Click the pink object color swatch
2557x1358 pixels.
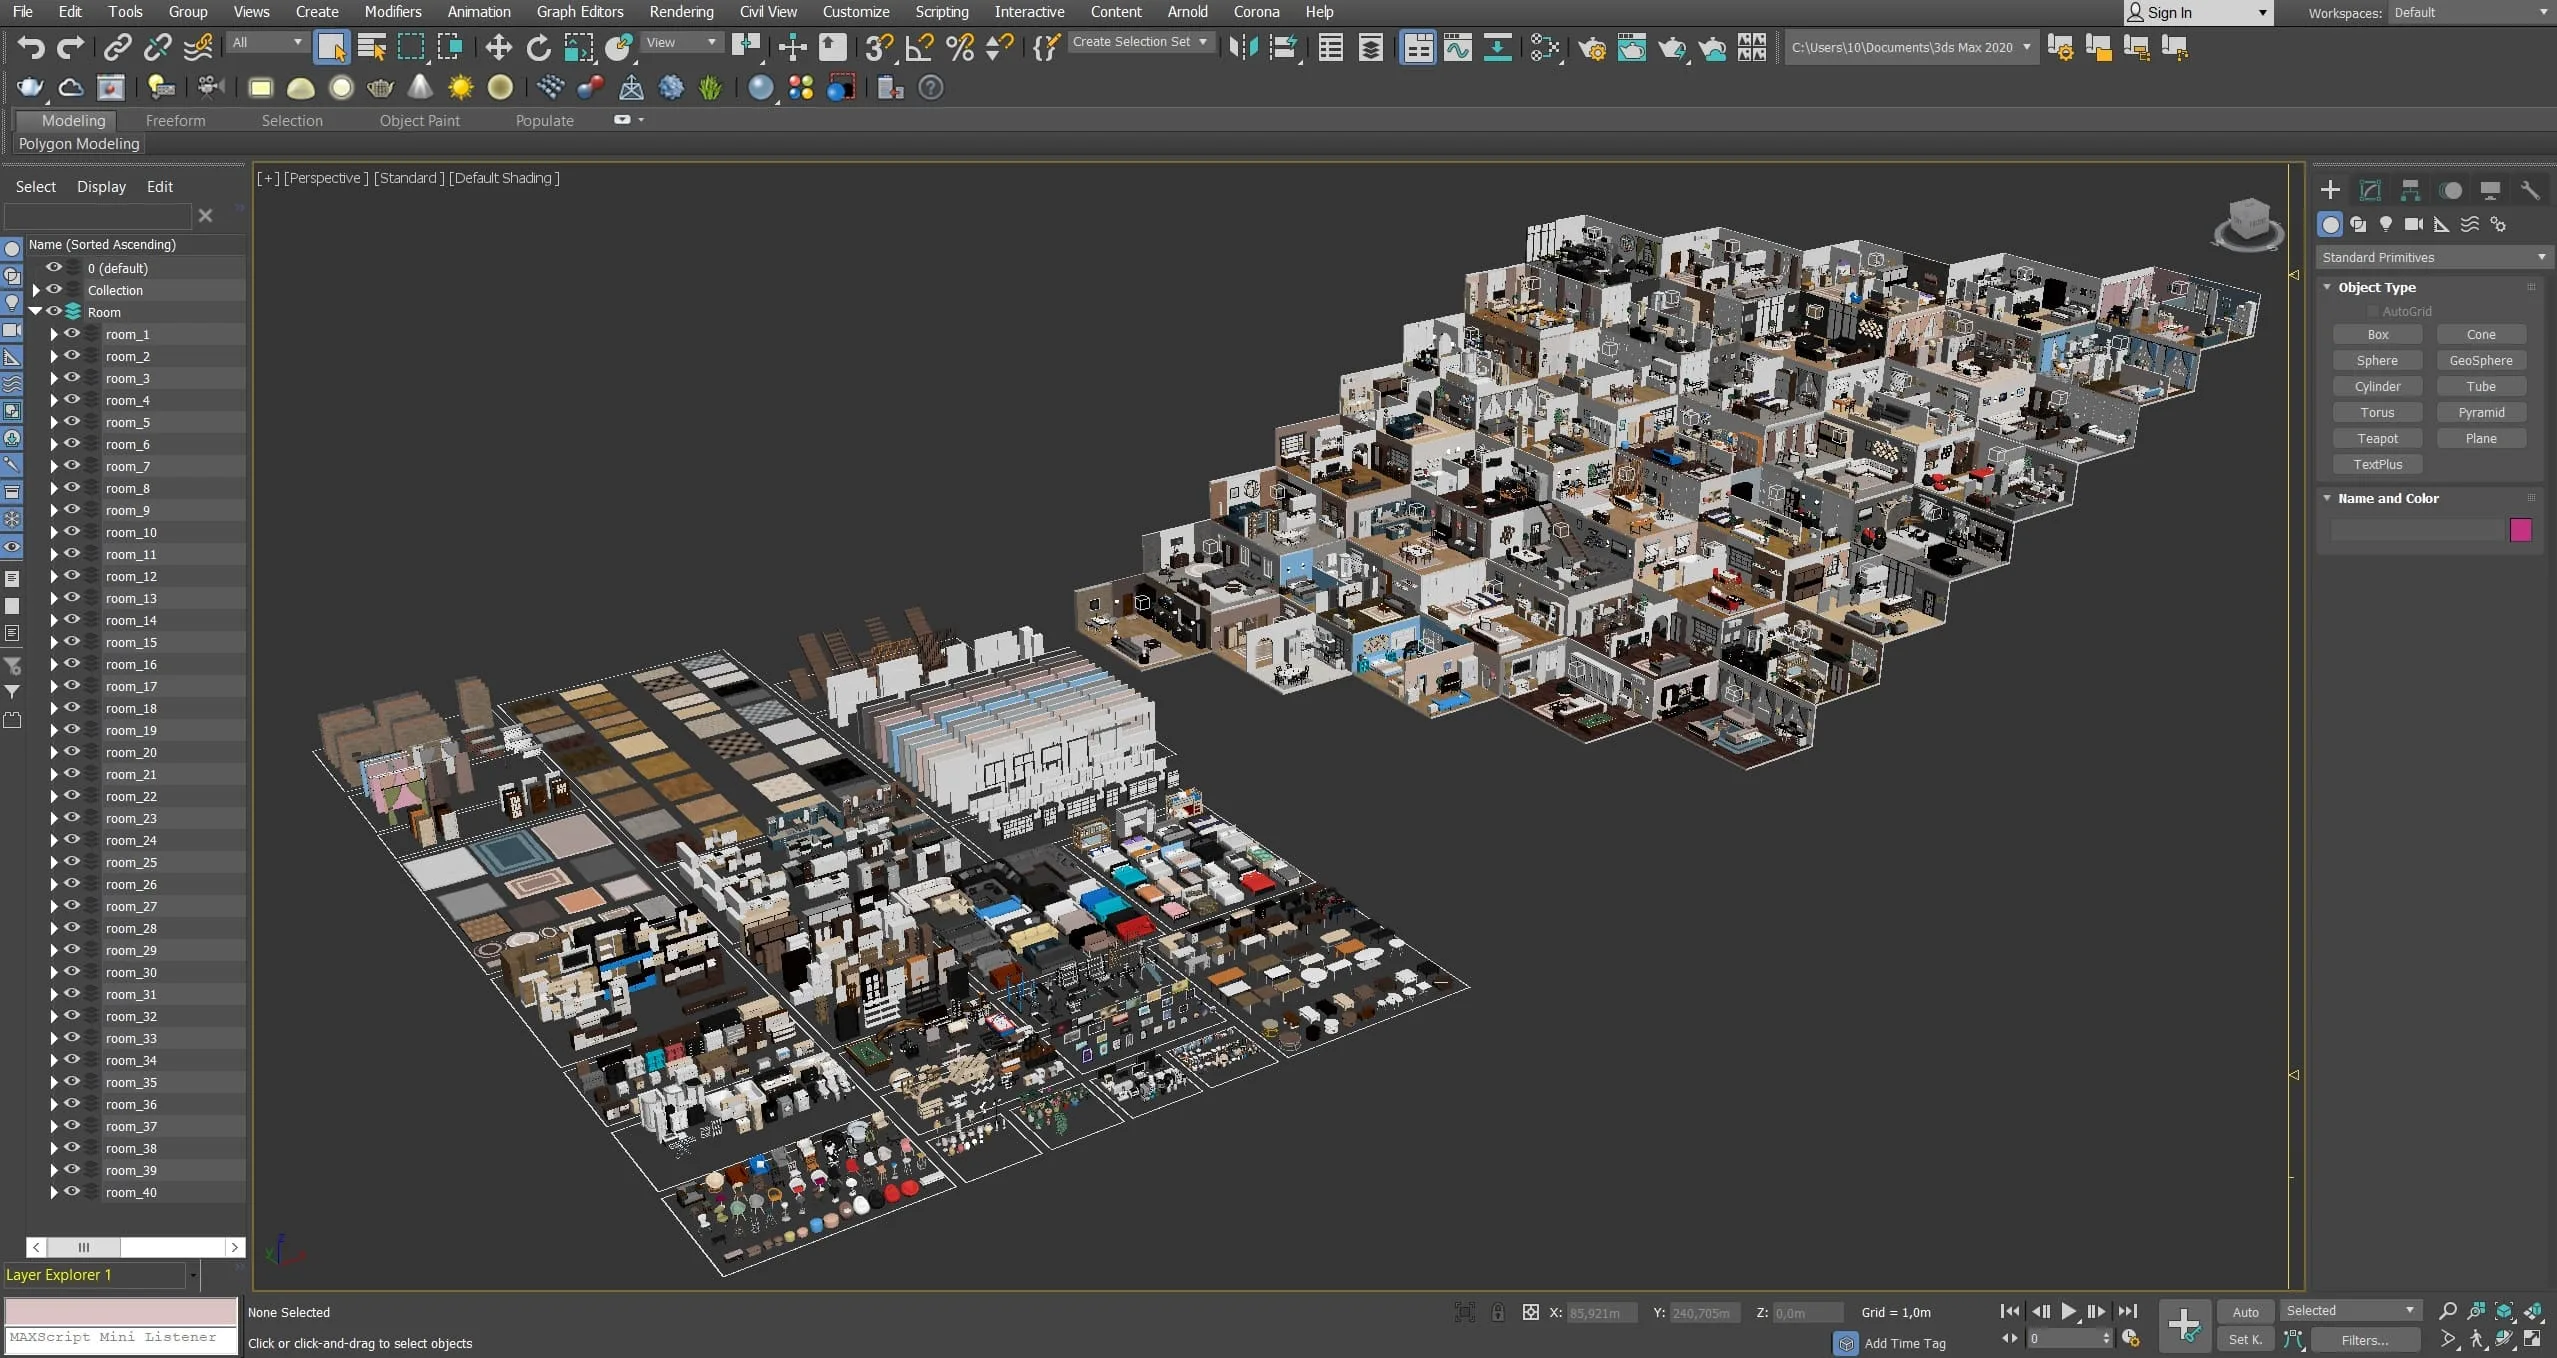tap(2520, 530)
